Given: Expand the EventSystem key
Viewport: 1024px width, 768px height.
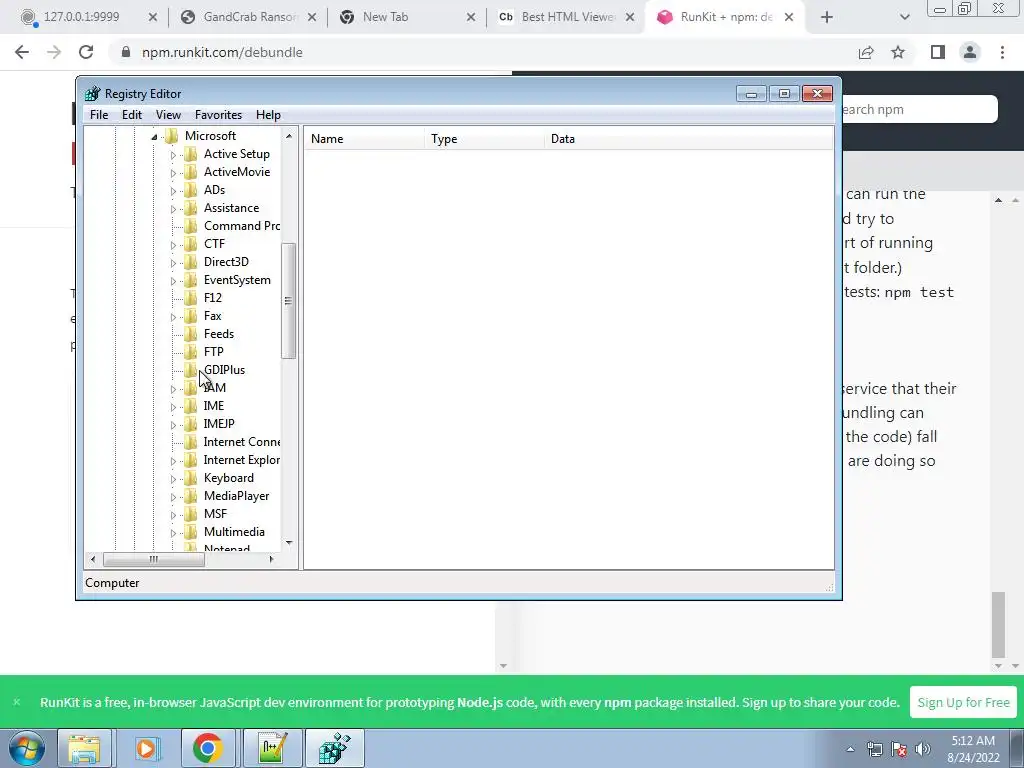Looking at the screenshot, I should (173, 281).
